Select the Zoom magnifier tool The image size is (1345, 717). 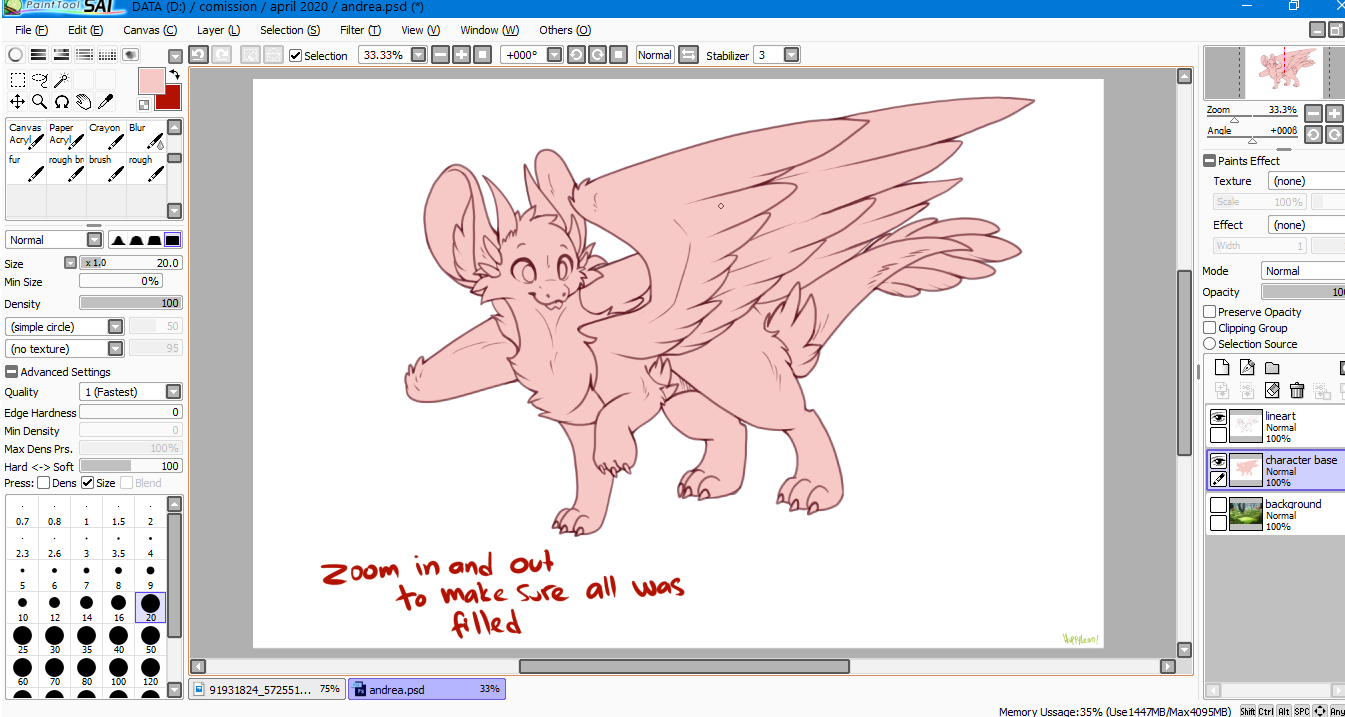39,101
